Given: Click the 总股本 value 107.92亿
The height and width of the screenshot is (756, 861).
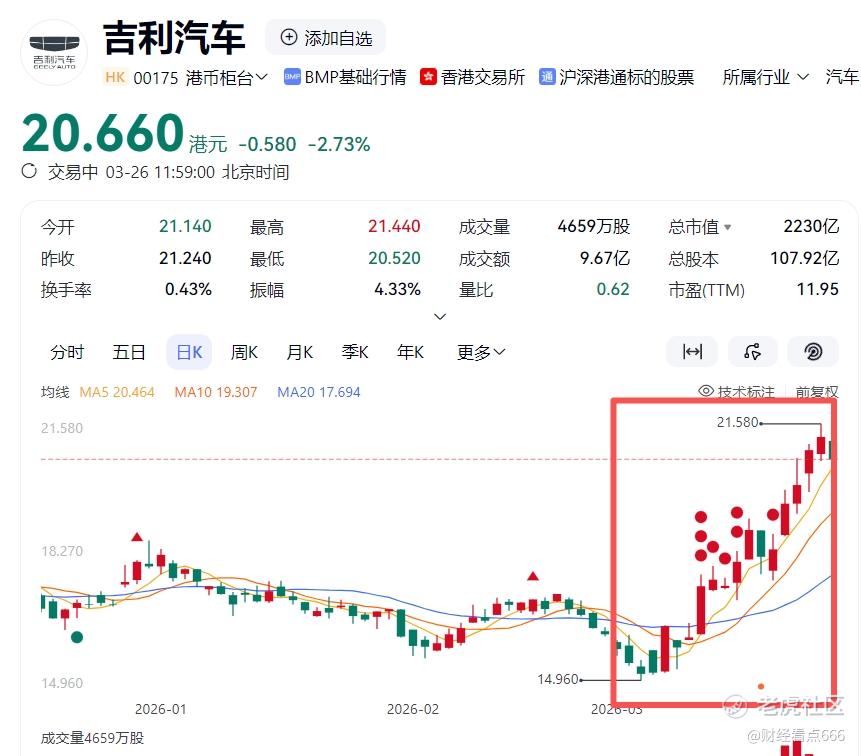Looking at the screenshot, I should click(x=804, y=258).
